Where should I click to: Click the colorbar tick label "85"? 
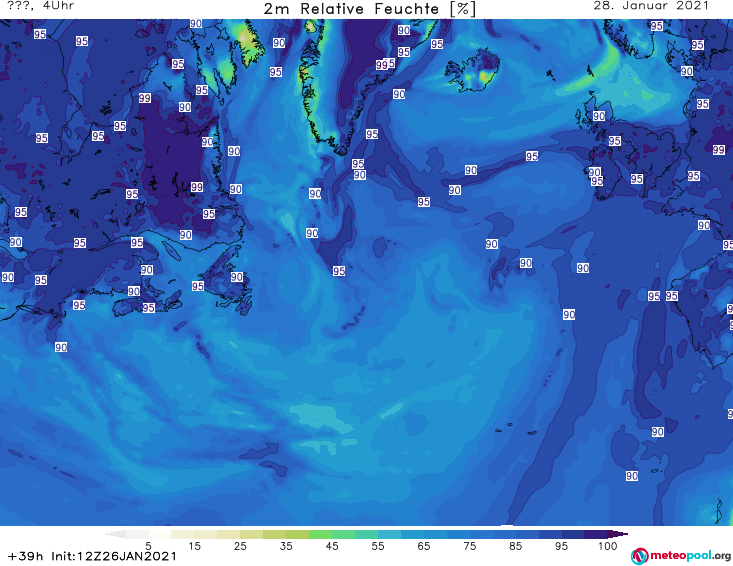pos(515,546)
